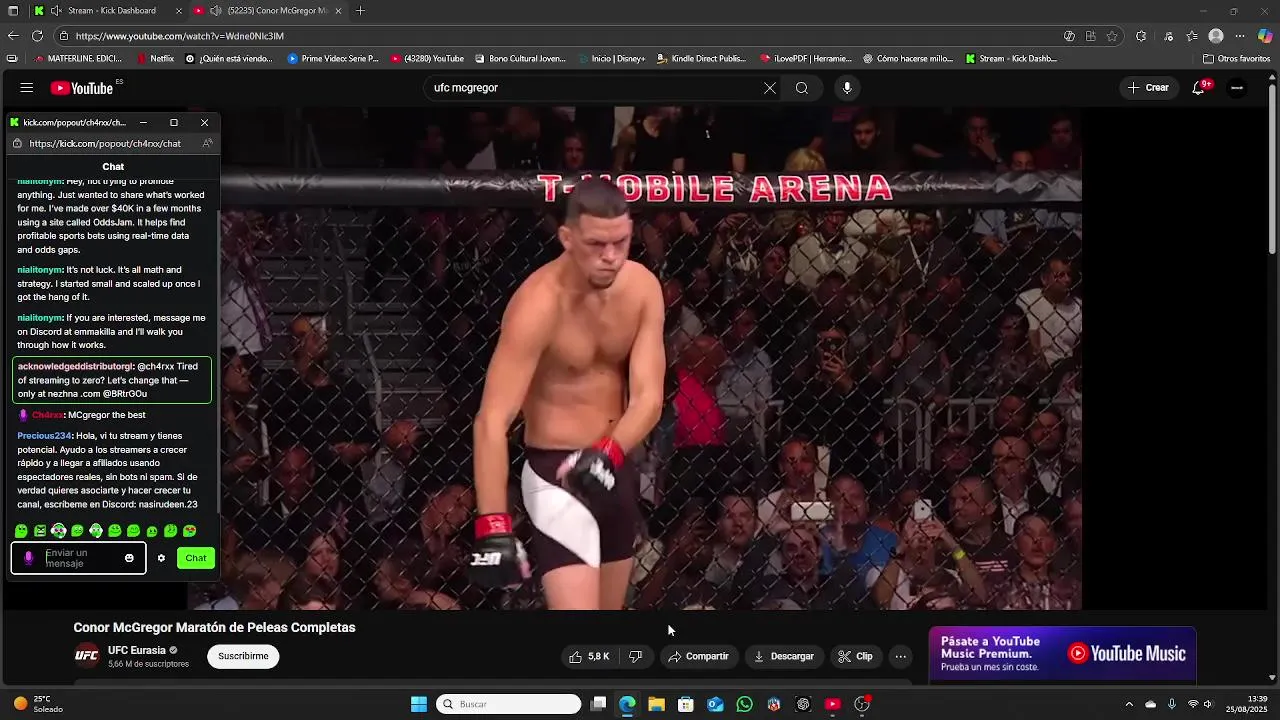The width and height of the screenshot is (1280, 720).
Task: Click the Suscribirme button
Action: [x=243, y=656]
